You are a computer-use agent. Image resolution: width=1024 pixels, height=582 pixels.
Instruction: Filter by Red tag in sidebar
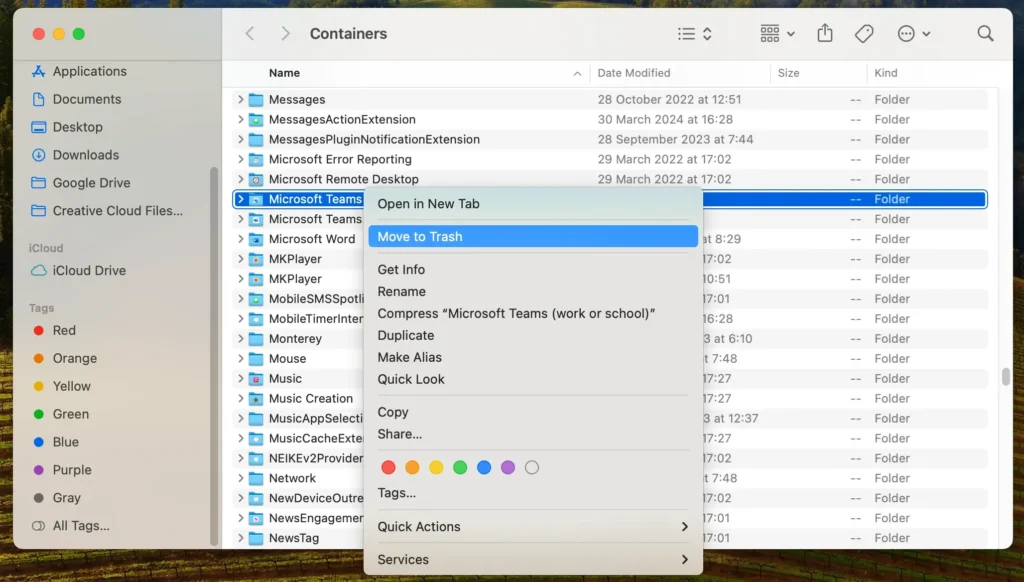tap(54, 331)
